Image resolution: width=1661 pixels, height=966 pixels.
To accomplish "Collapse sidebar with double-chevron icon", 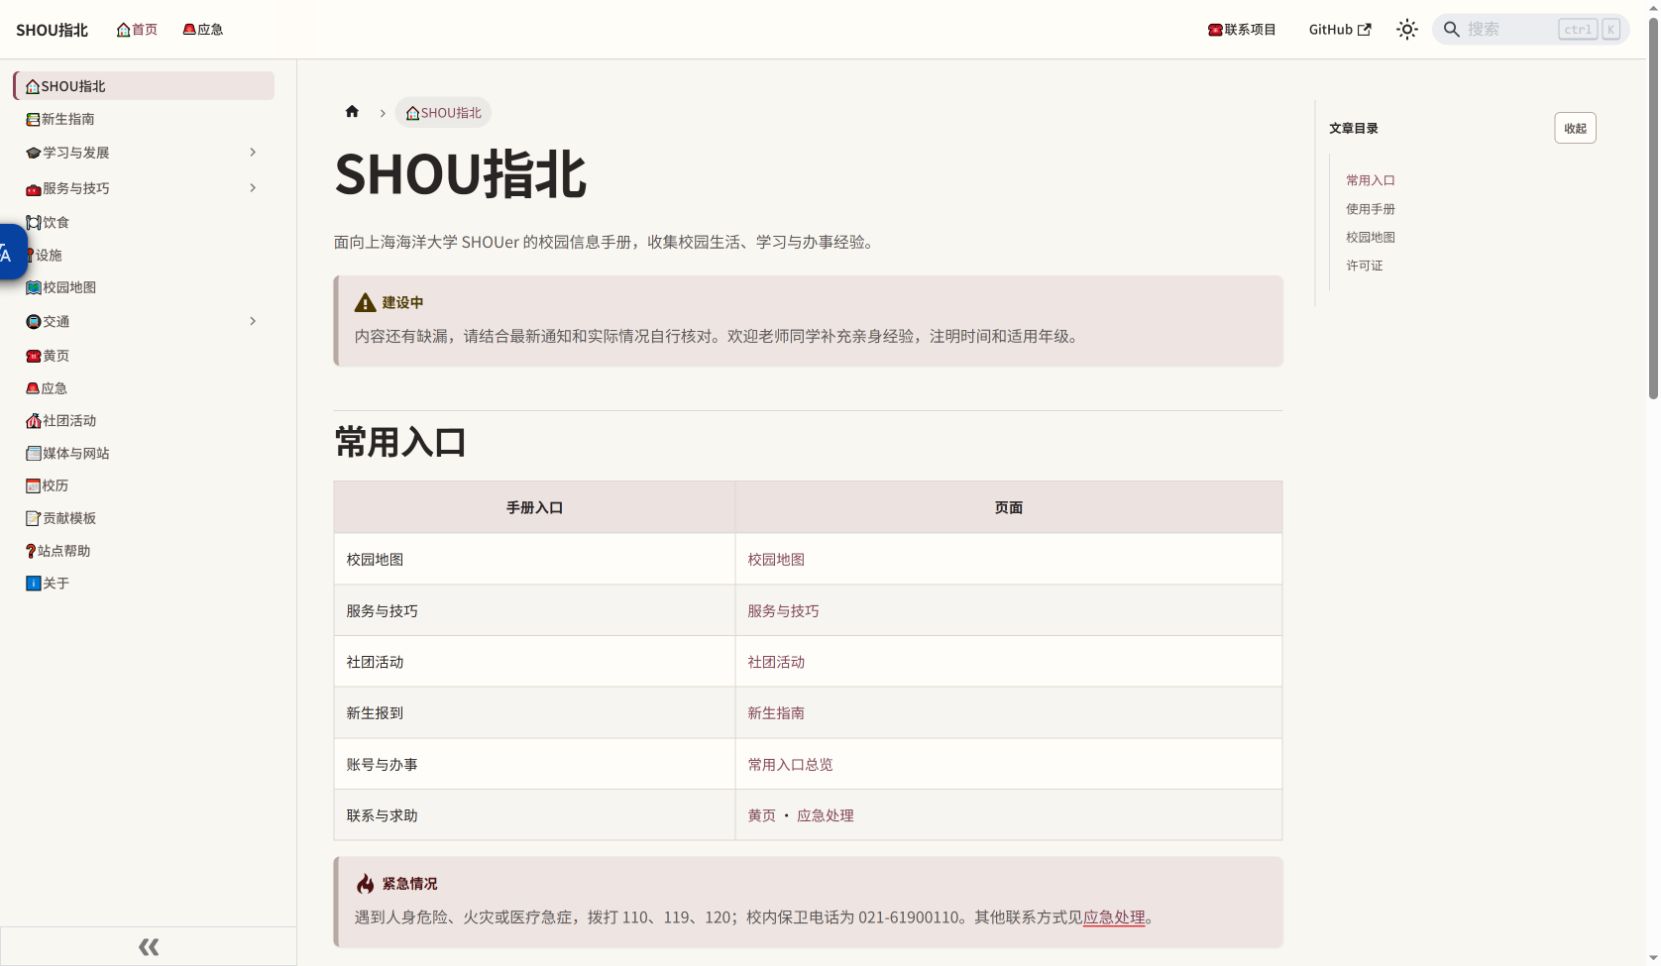I will (148, 946).
